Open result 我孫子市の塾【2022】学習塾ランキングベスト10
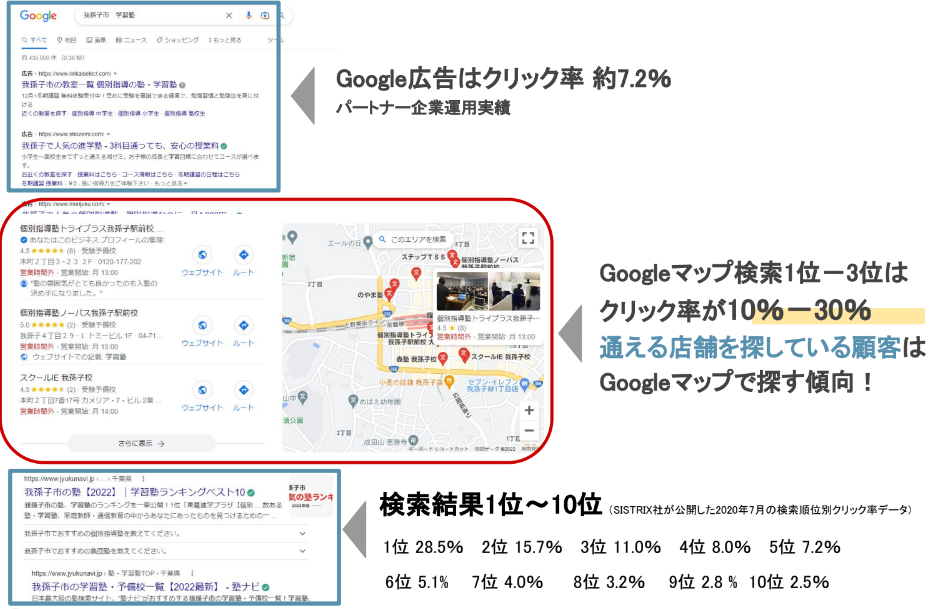 tap(135, 492)
